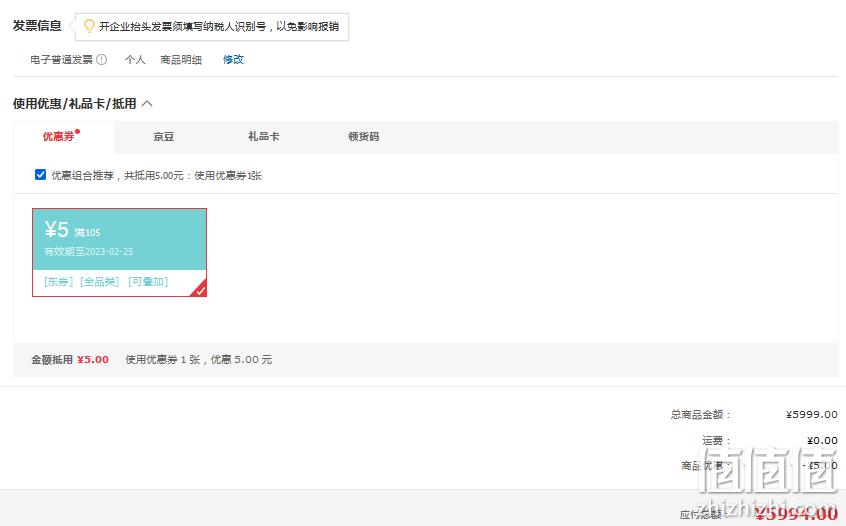The image size is (846, 526).
Task: Click the 电子普通发票 text
Action: [62, 59]
